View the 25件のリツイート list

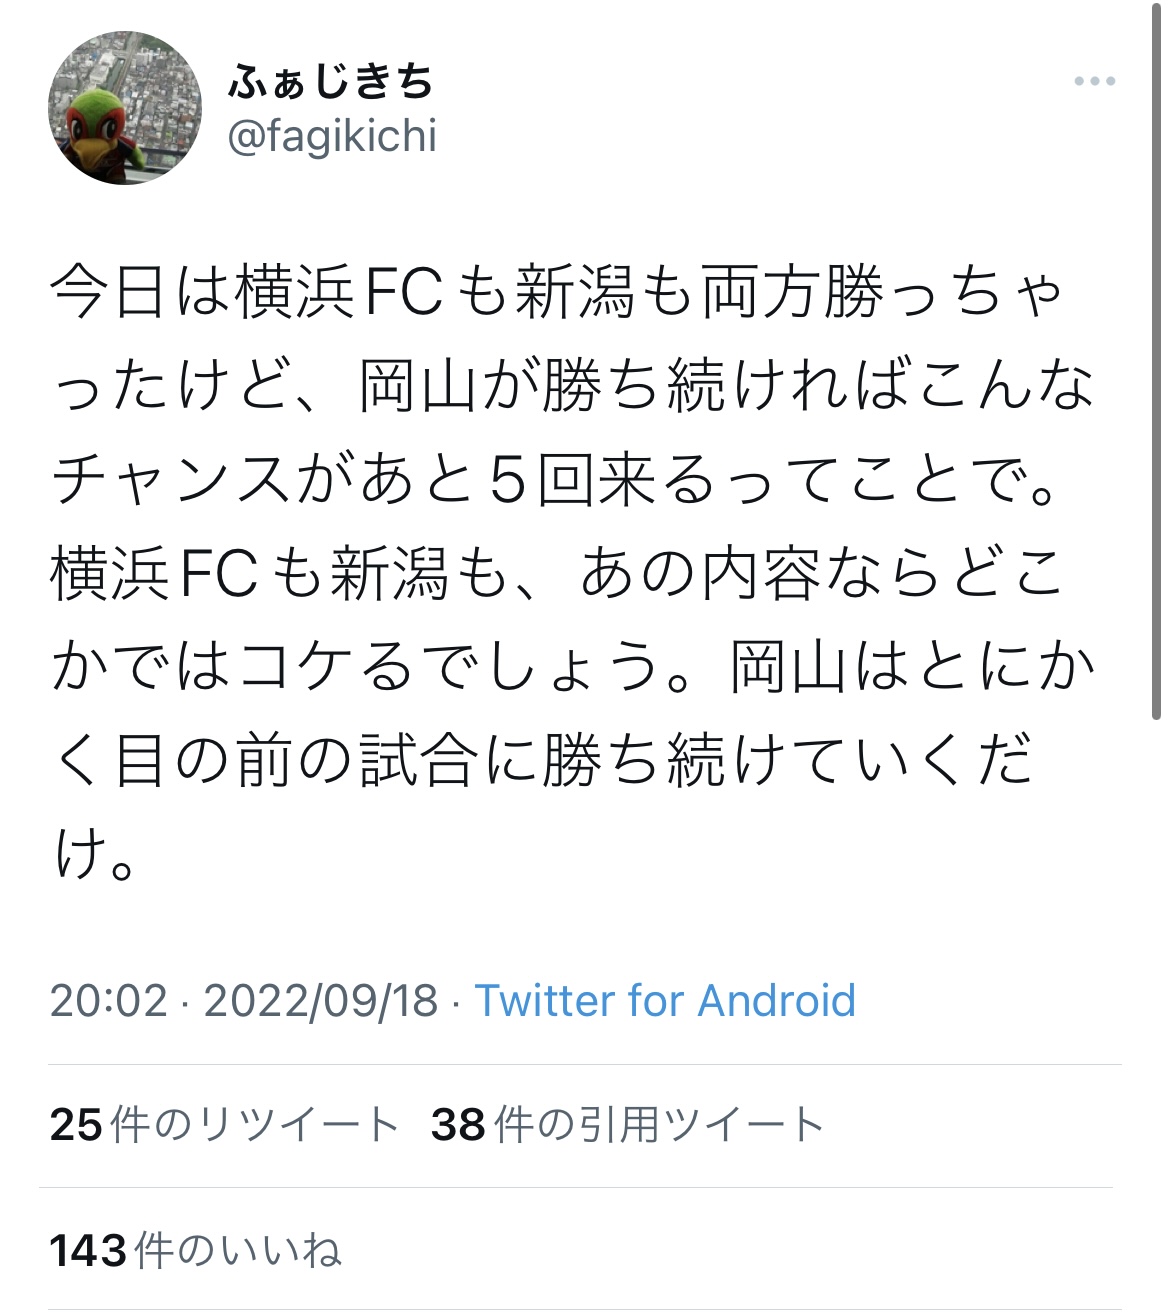tap(224, 1125)
